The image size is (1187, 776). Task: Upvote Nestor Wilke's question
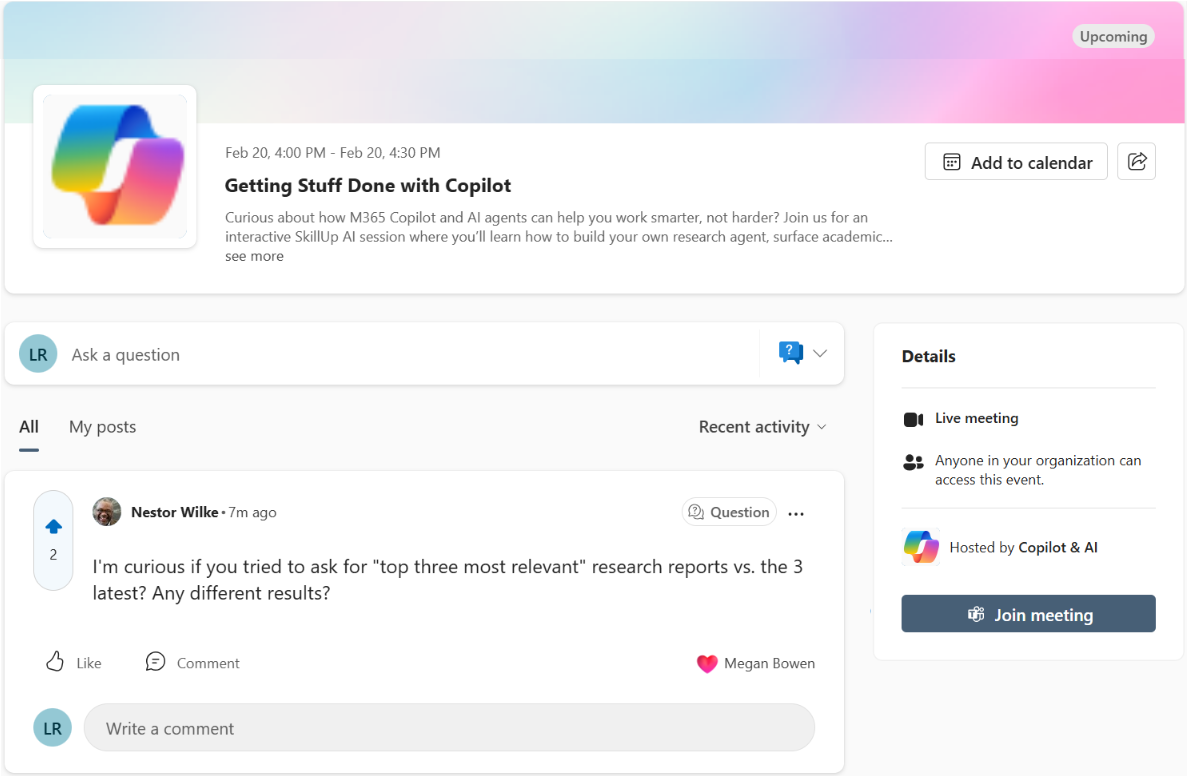54,526
